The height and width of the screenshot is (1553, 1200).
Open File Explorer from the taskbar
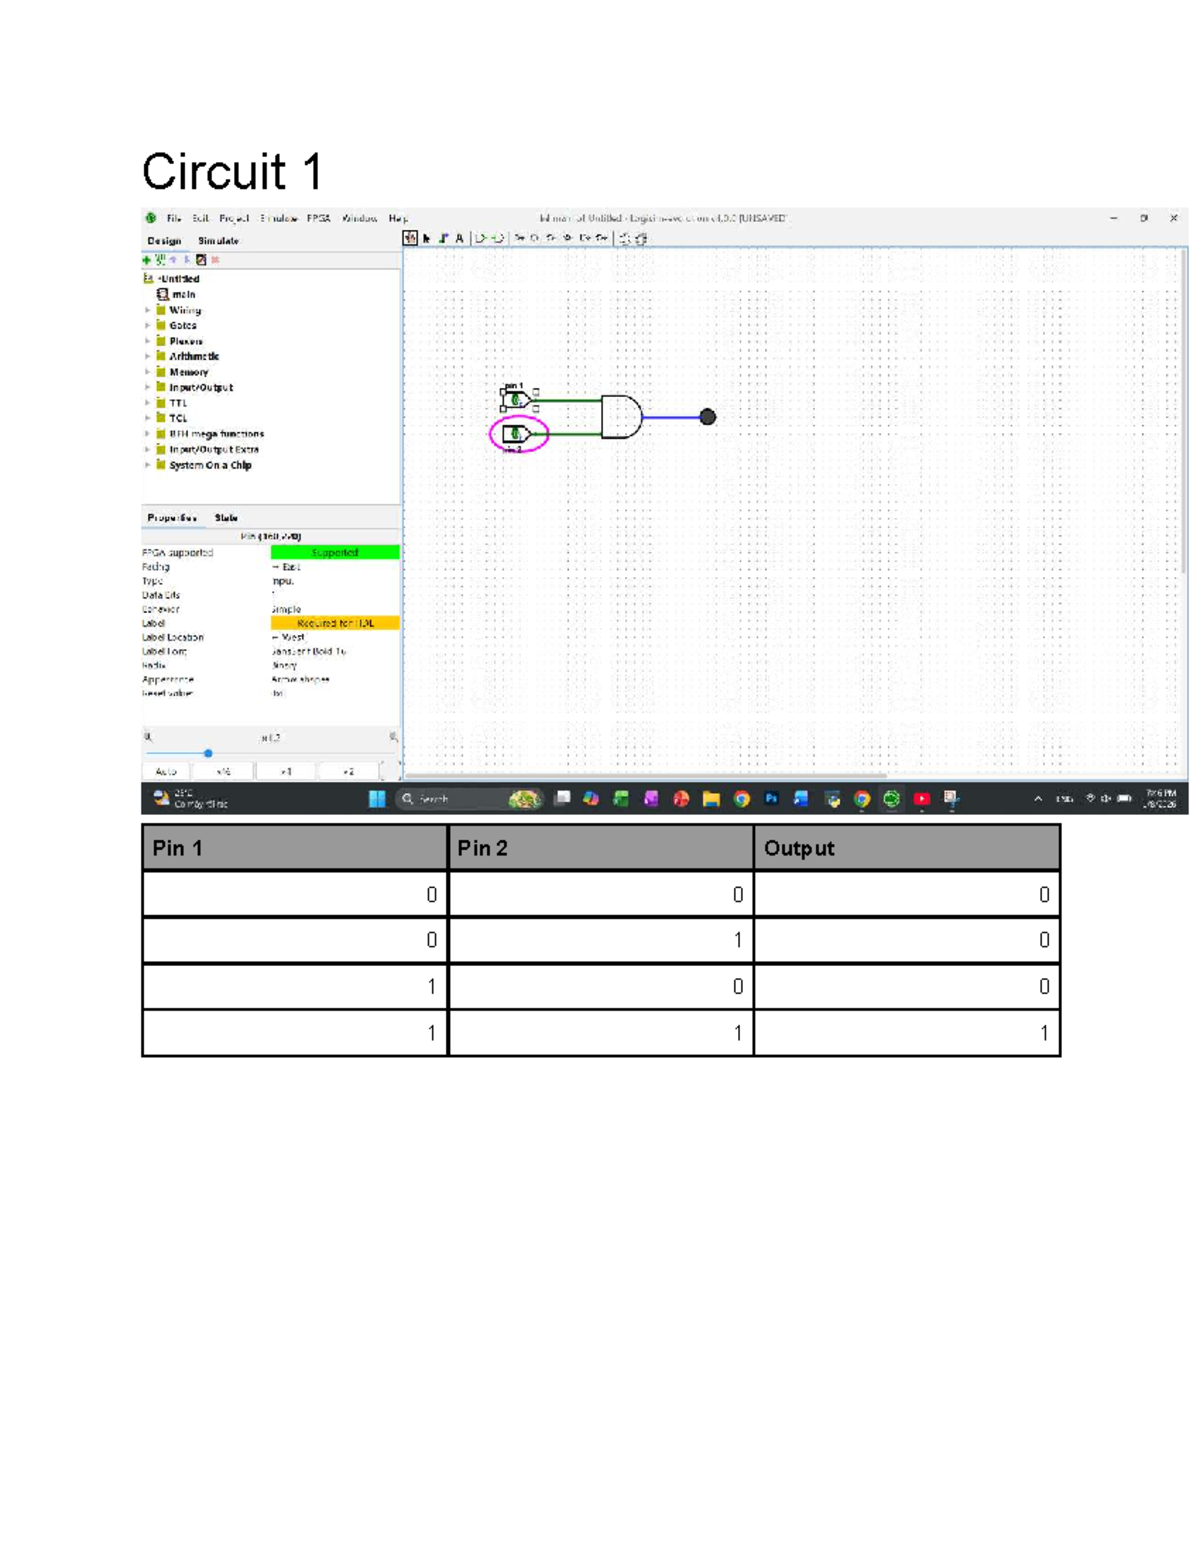point(711,798)
